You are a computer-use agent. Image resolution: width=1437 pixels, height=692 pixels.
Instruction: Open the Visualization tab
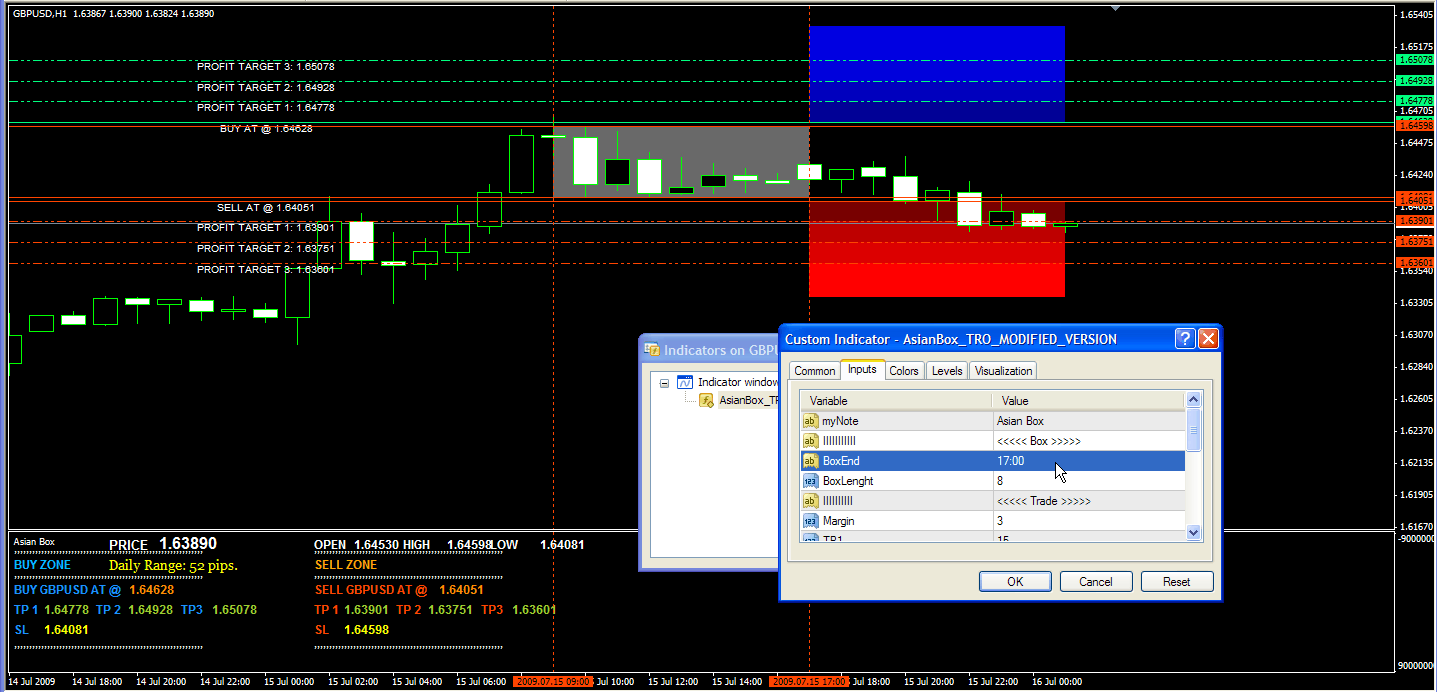(1003, 371)
